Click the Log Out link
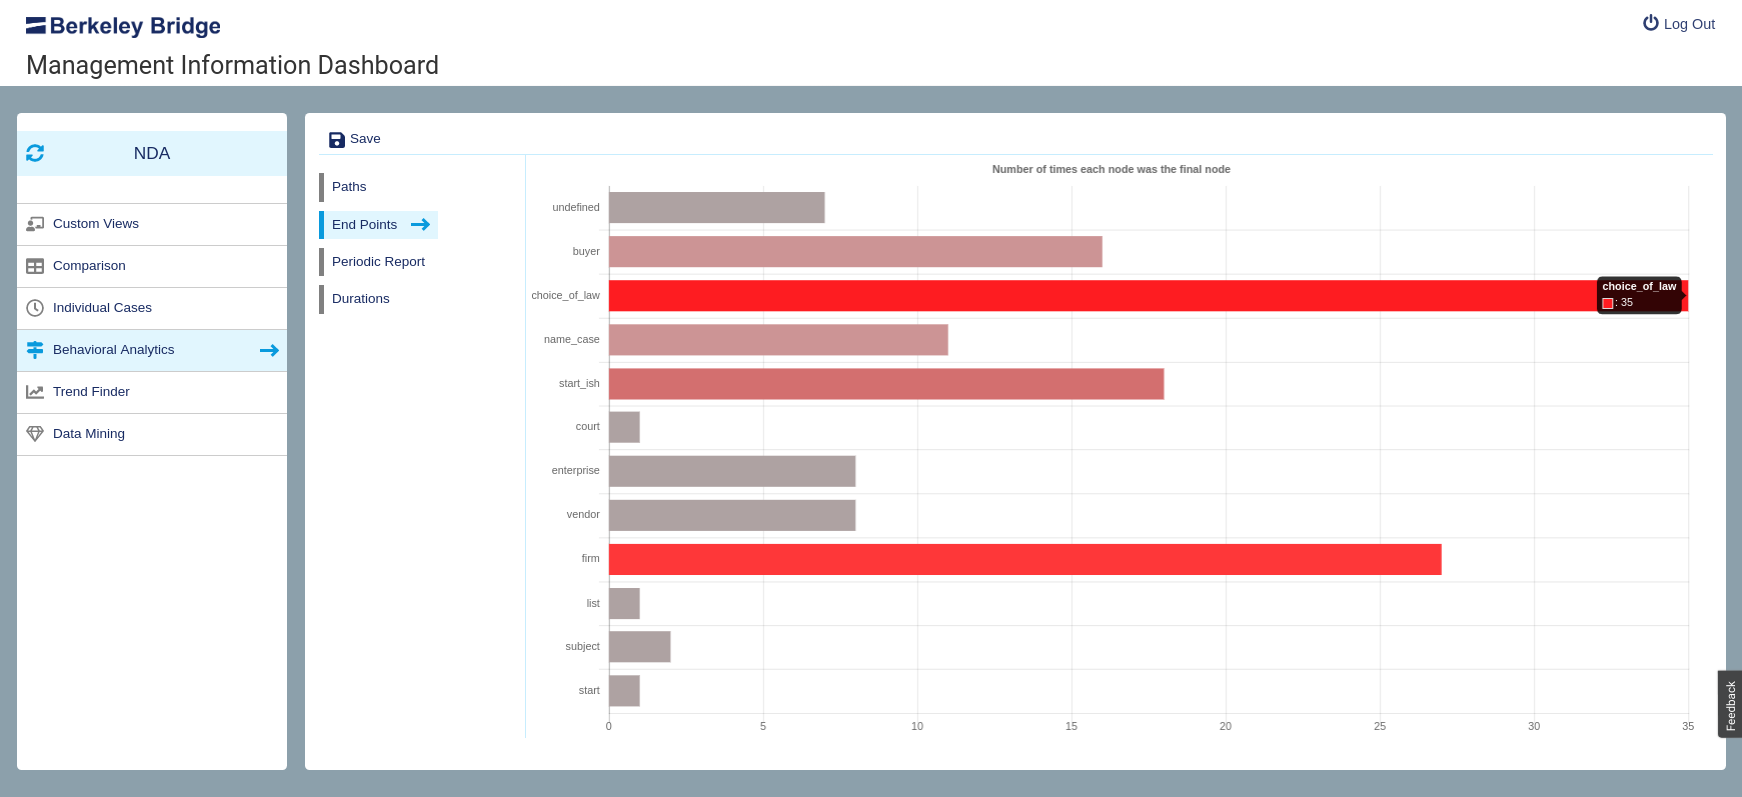1742x797 pixels. click(1679, 24)
